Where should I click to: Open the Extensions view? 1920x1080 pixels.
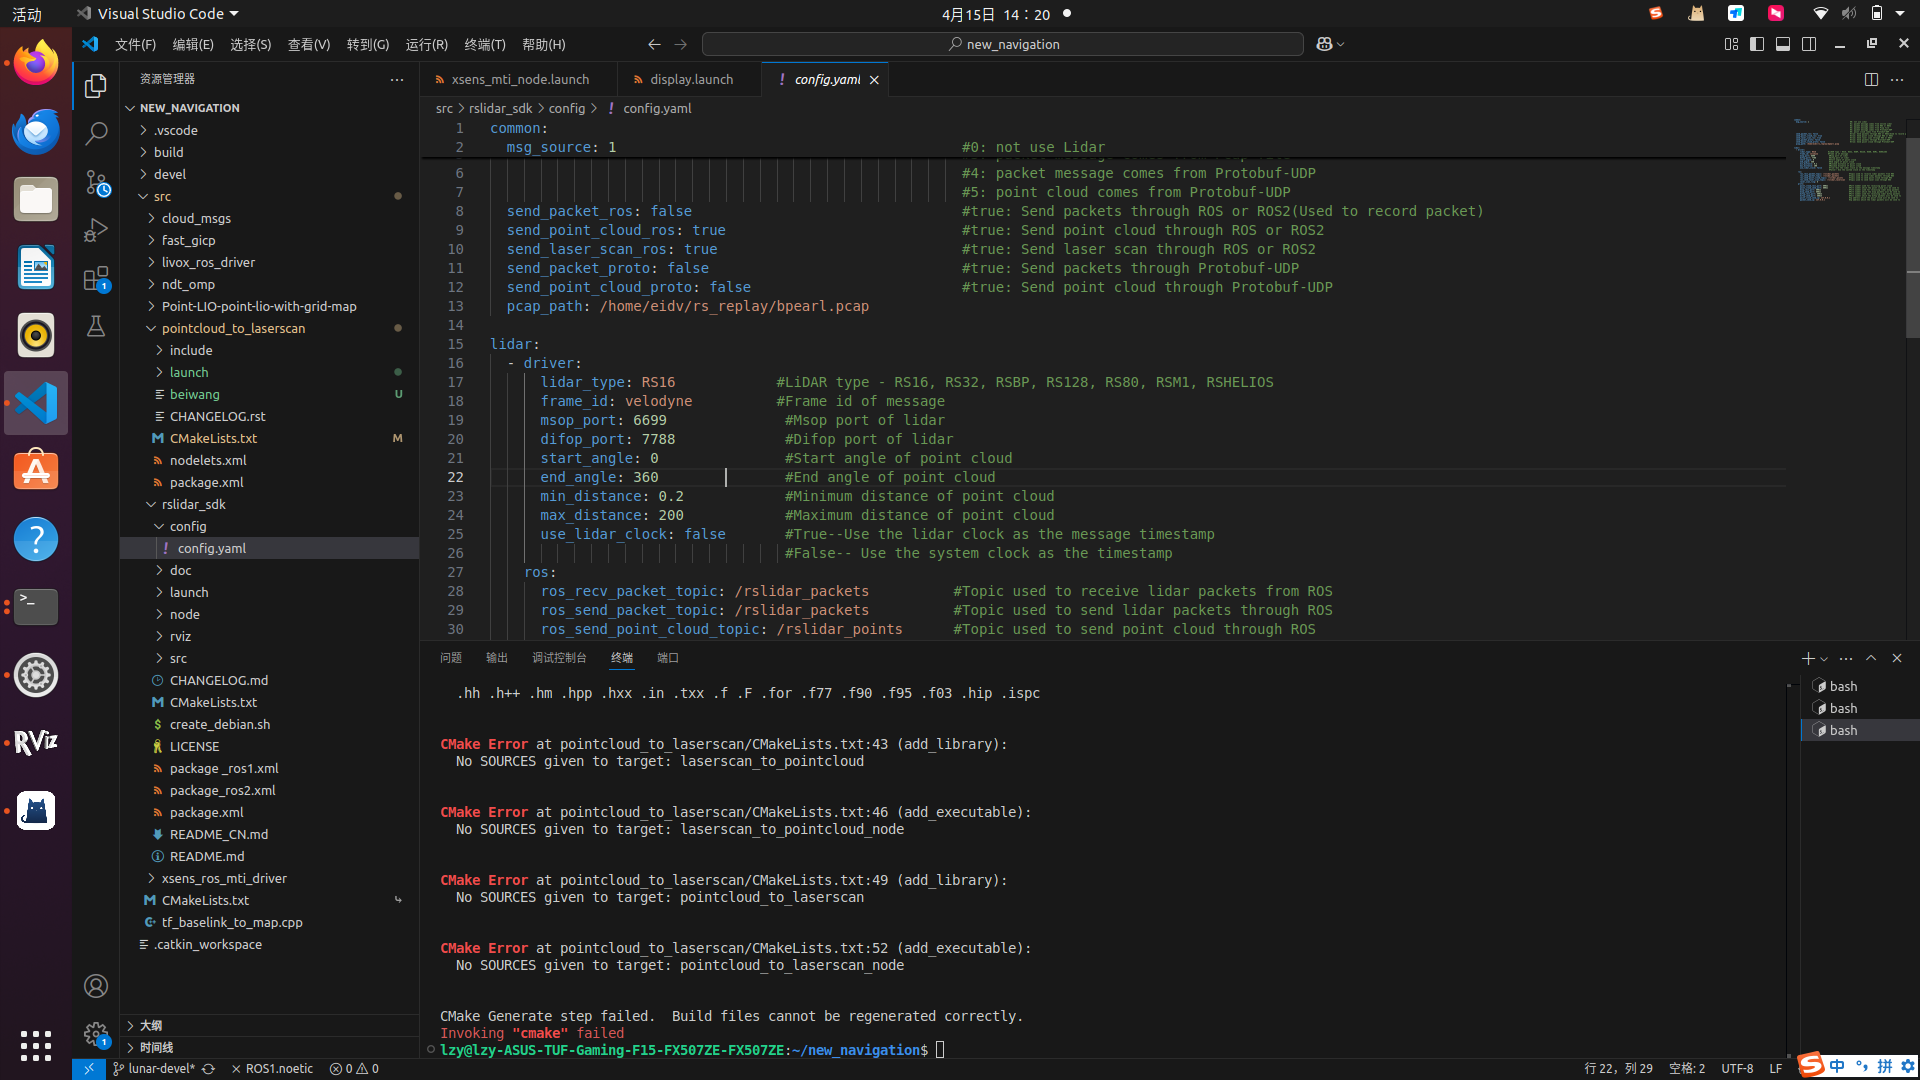96,279
